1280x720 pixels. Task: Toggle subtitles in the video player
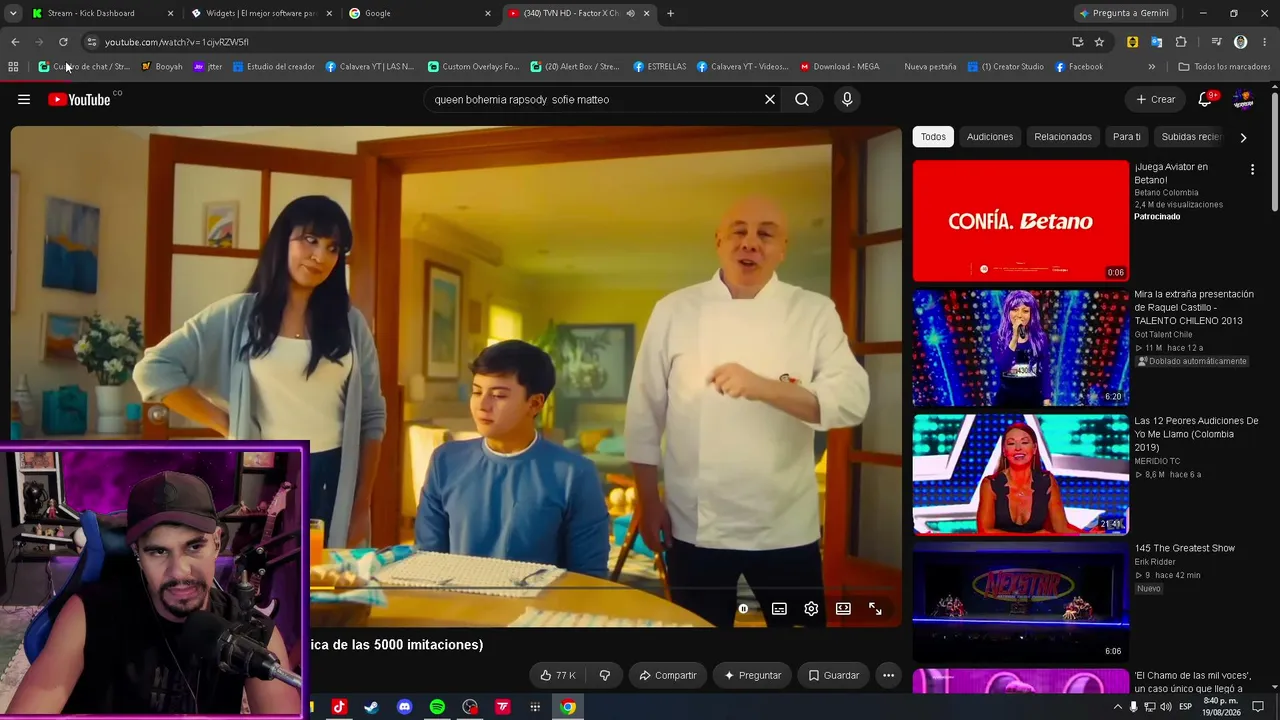(779, 608)
